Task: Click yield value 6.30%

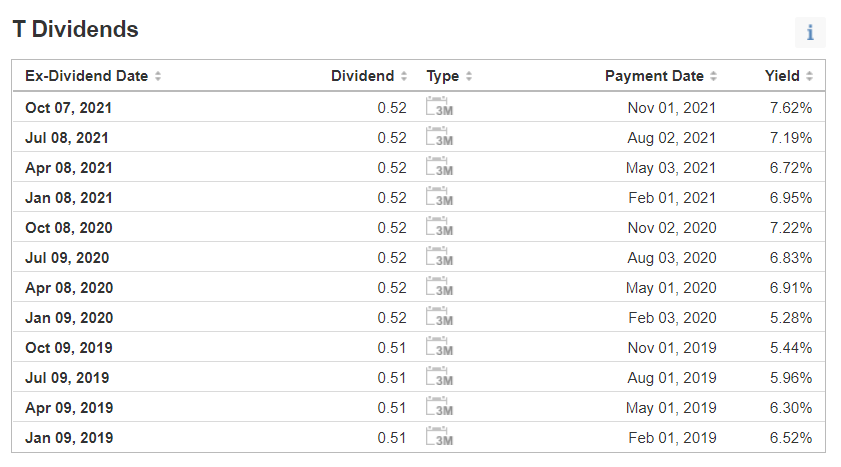Action: point(791,408)
